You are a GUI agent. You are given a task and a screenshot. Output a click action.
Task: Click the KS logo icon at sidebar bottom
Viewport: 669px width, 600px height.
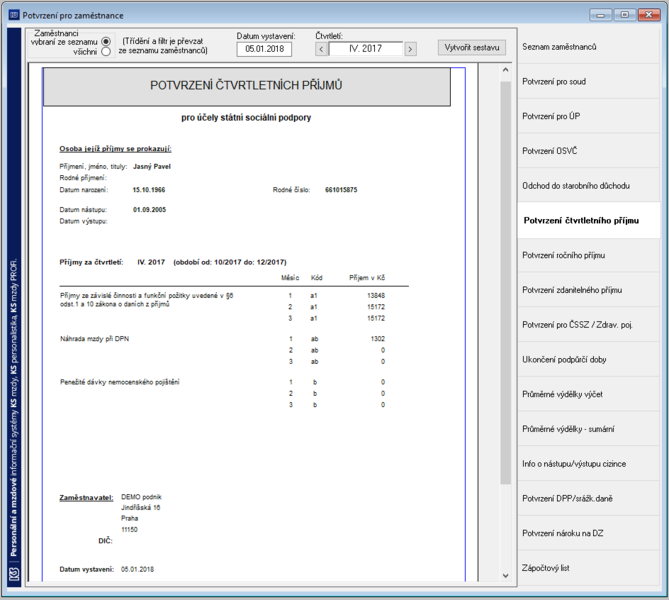pos(14,574)
